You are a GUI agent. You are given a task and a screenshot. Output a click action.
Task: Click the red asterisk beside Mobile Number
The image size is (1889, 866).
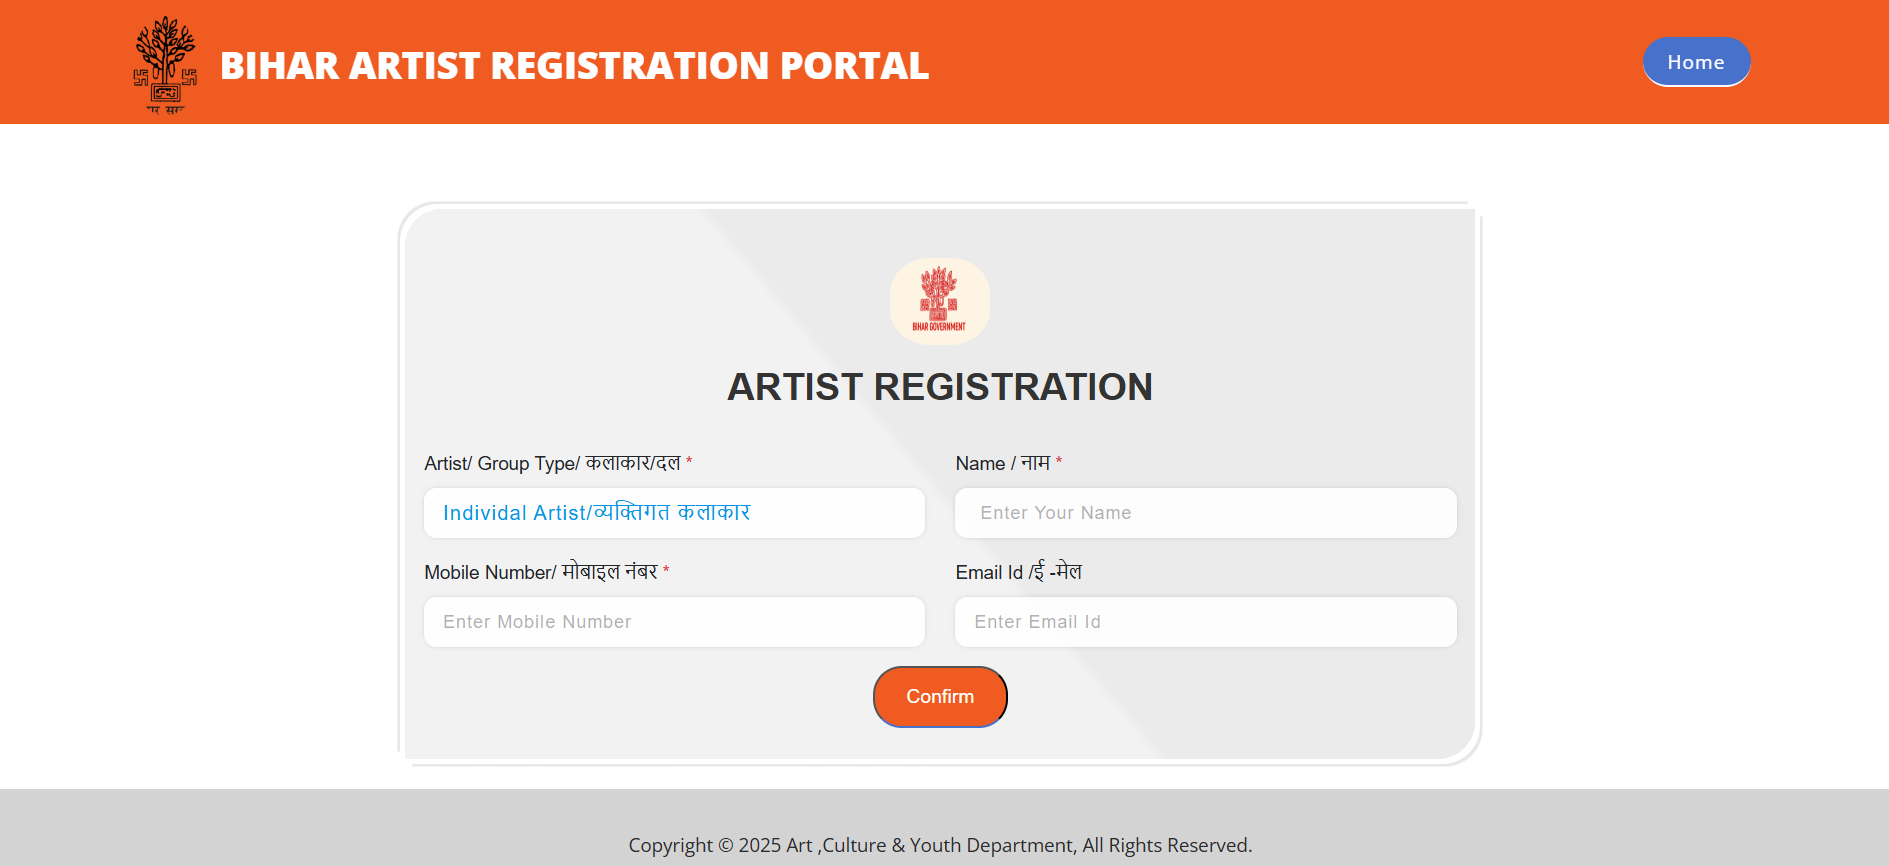click(666, 569)
